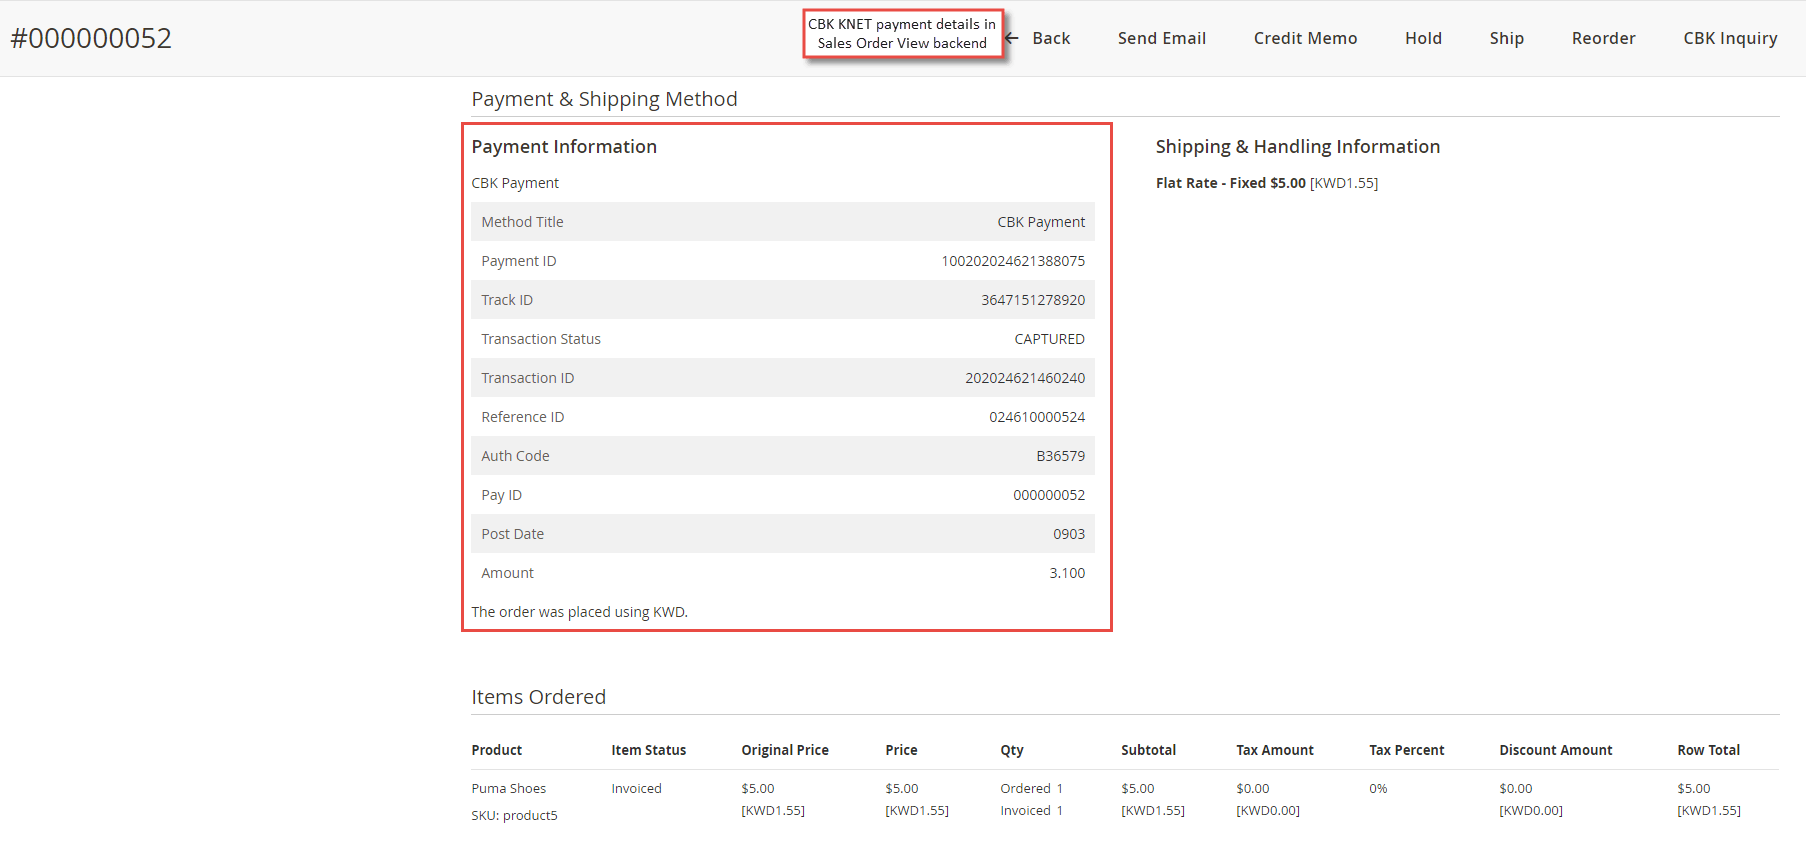
Task: Click the Payment & Shipping Method heading
Action: coord(604,99)
